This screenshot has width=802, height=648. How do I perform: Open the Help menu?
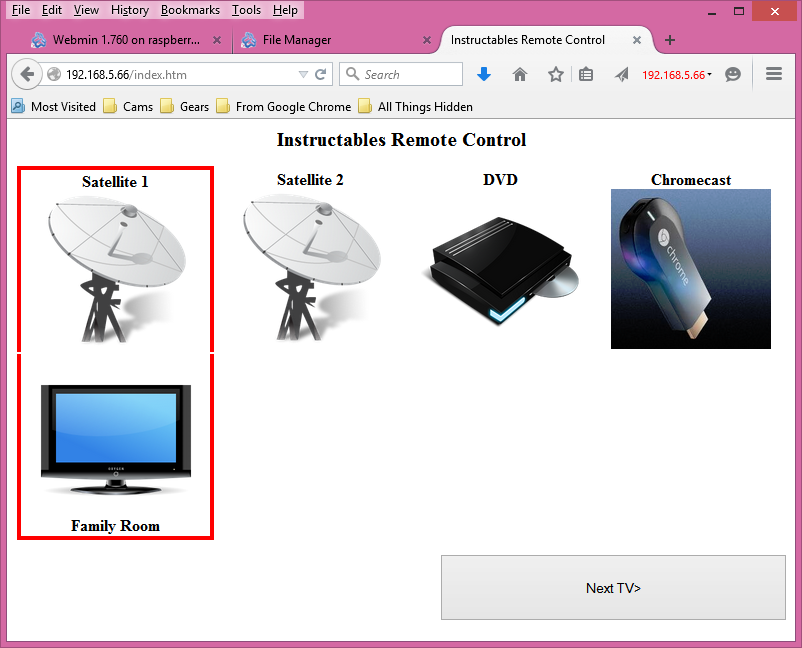point(285,10)
